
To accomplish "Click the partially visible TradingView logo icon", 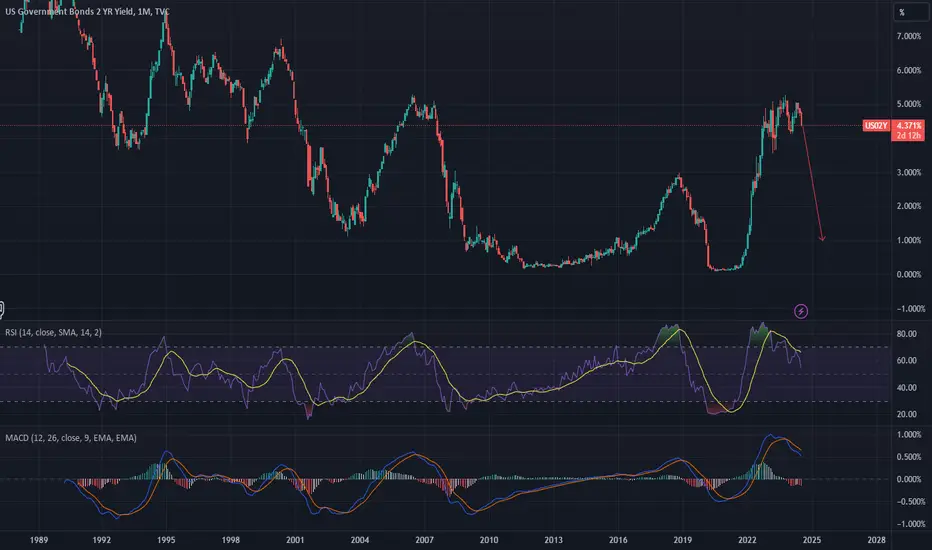I will pyautogui.click(x=2, y=310).
